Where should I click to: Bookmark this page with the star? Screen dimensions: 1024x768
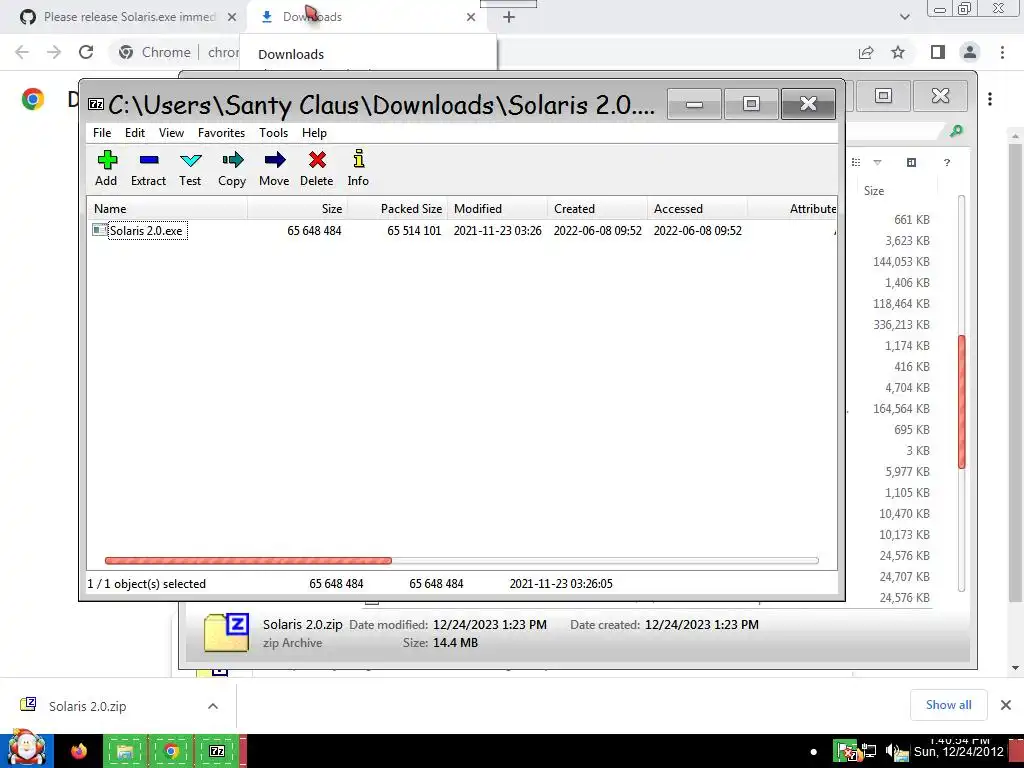(898, 52)
